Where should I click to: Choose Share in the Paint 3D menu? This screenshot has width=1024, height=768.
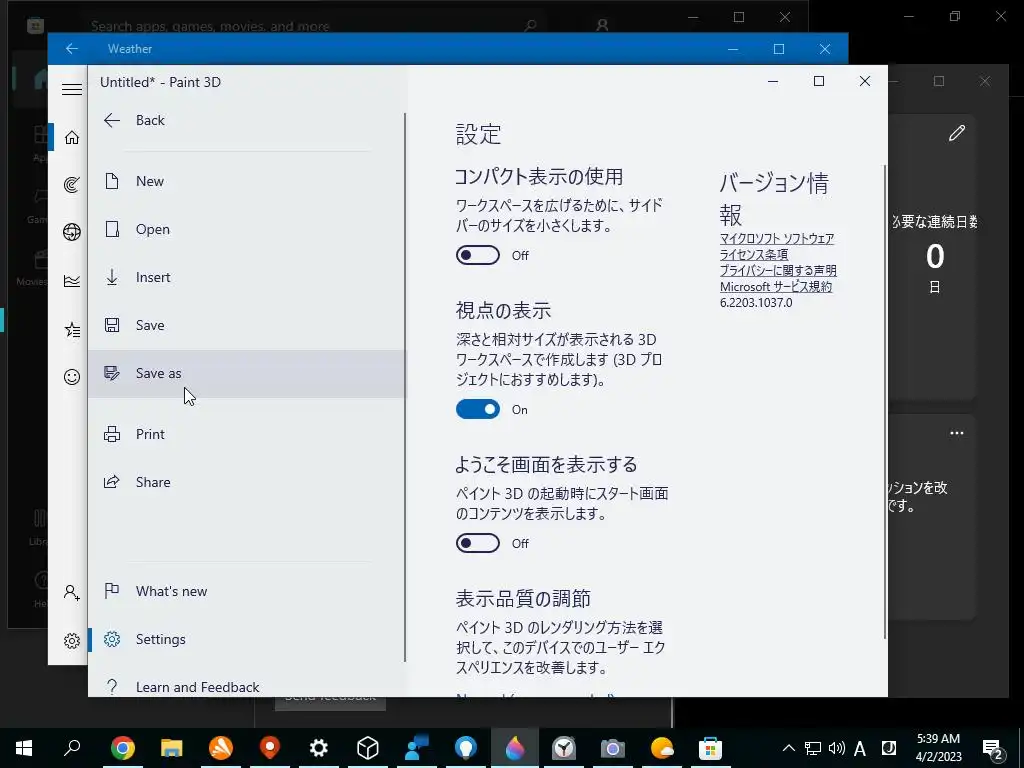(x=247, y=482)
